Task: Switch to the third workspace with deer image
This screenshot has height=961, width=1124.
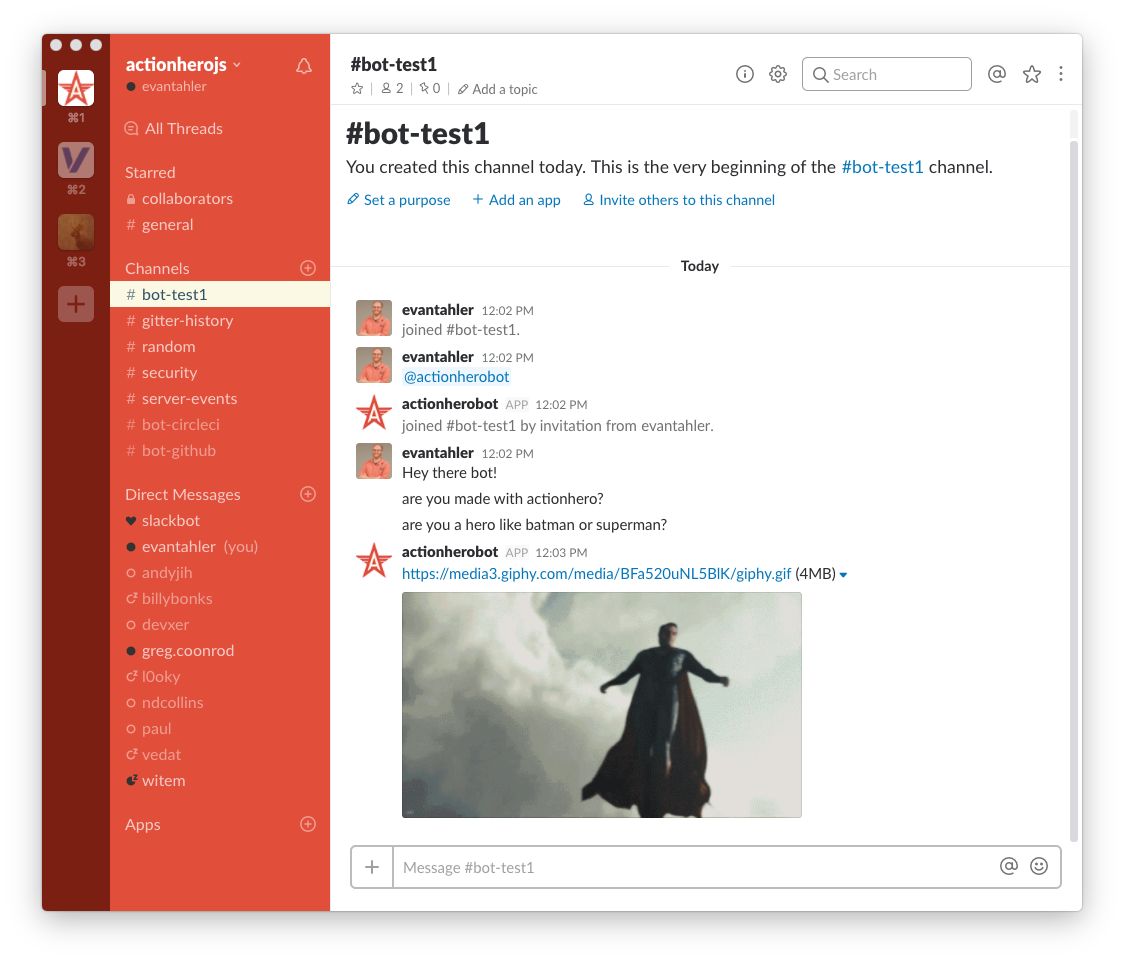Action: tap(76, 232)
